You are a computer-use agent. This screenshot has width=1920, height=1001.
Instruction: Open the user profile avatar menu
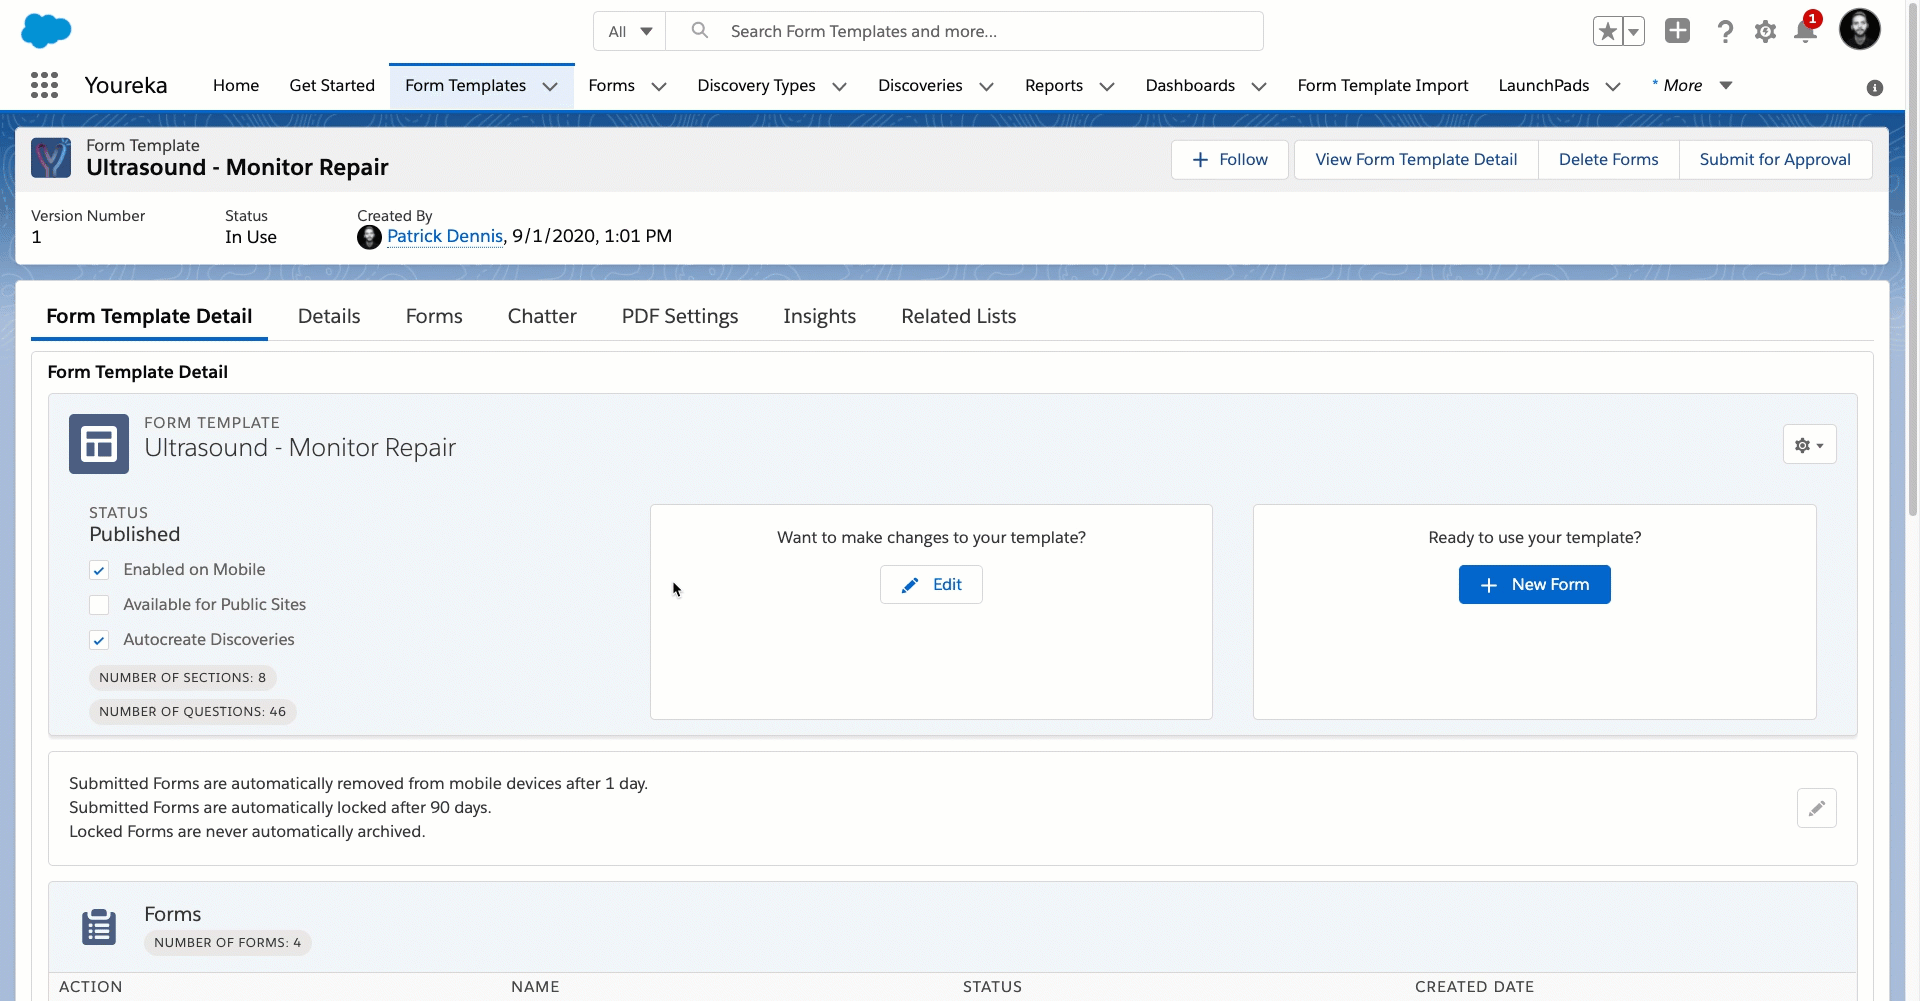click(x=1860, y=30)
